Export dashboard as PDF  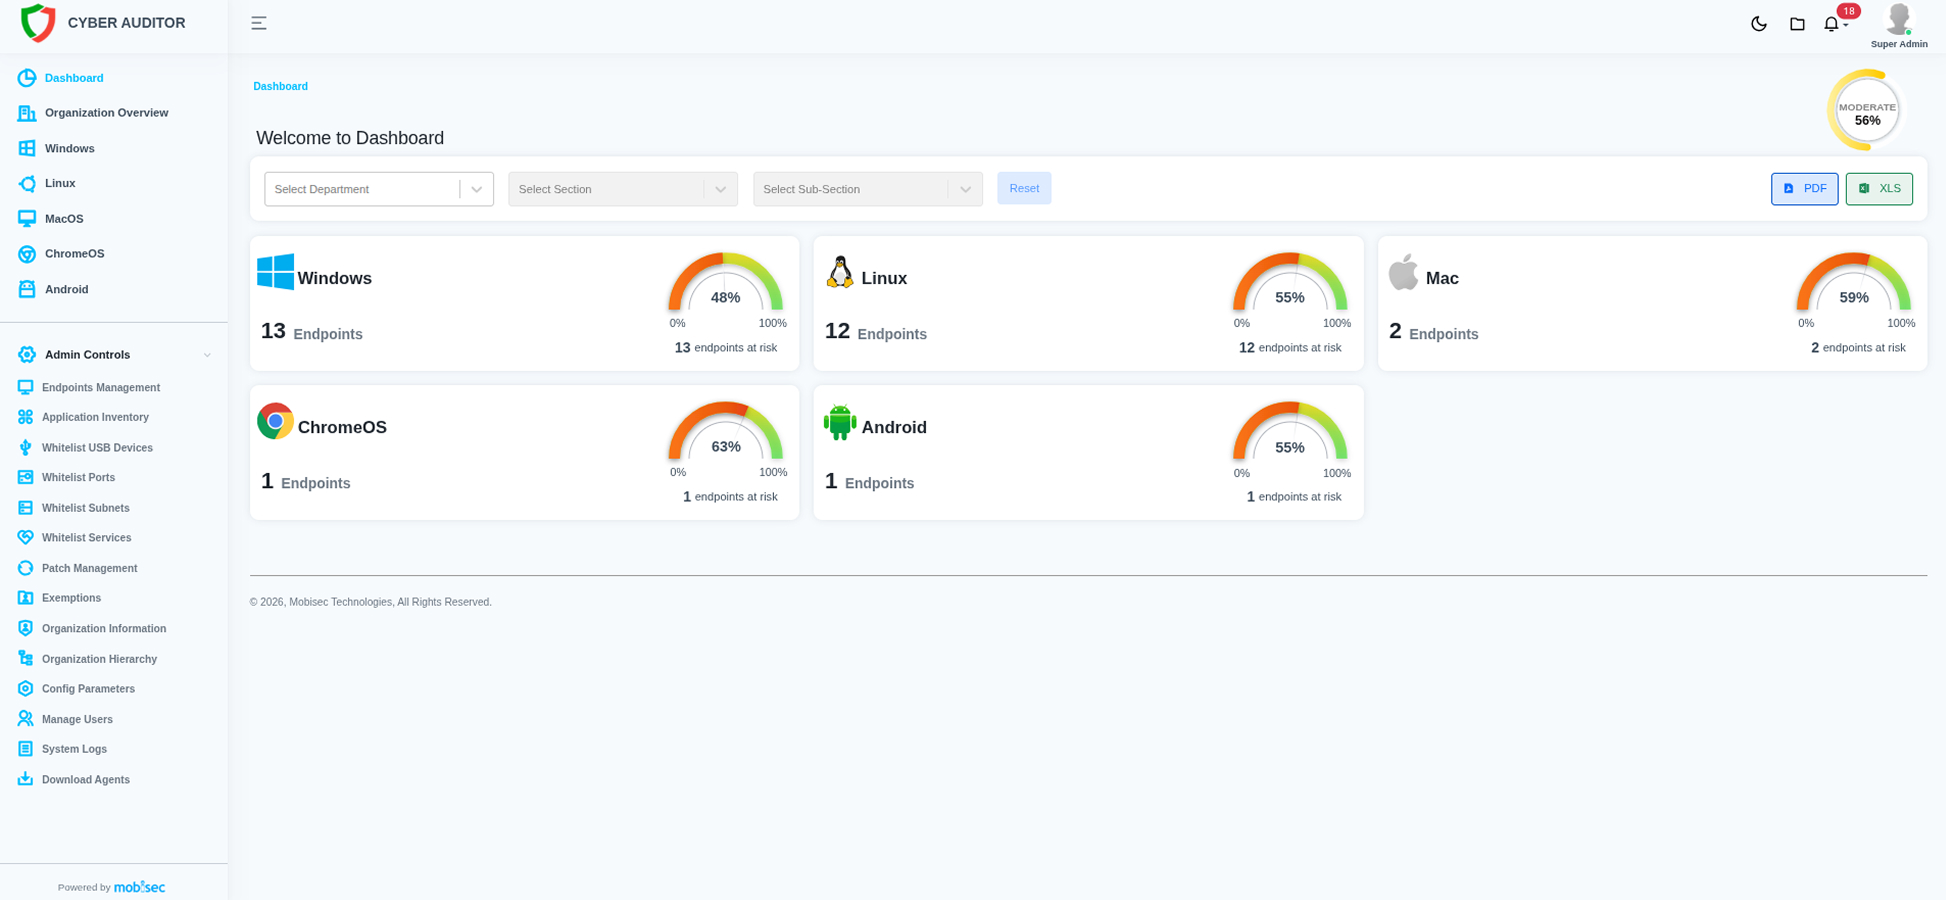[x=1804, y=189]
